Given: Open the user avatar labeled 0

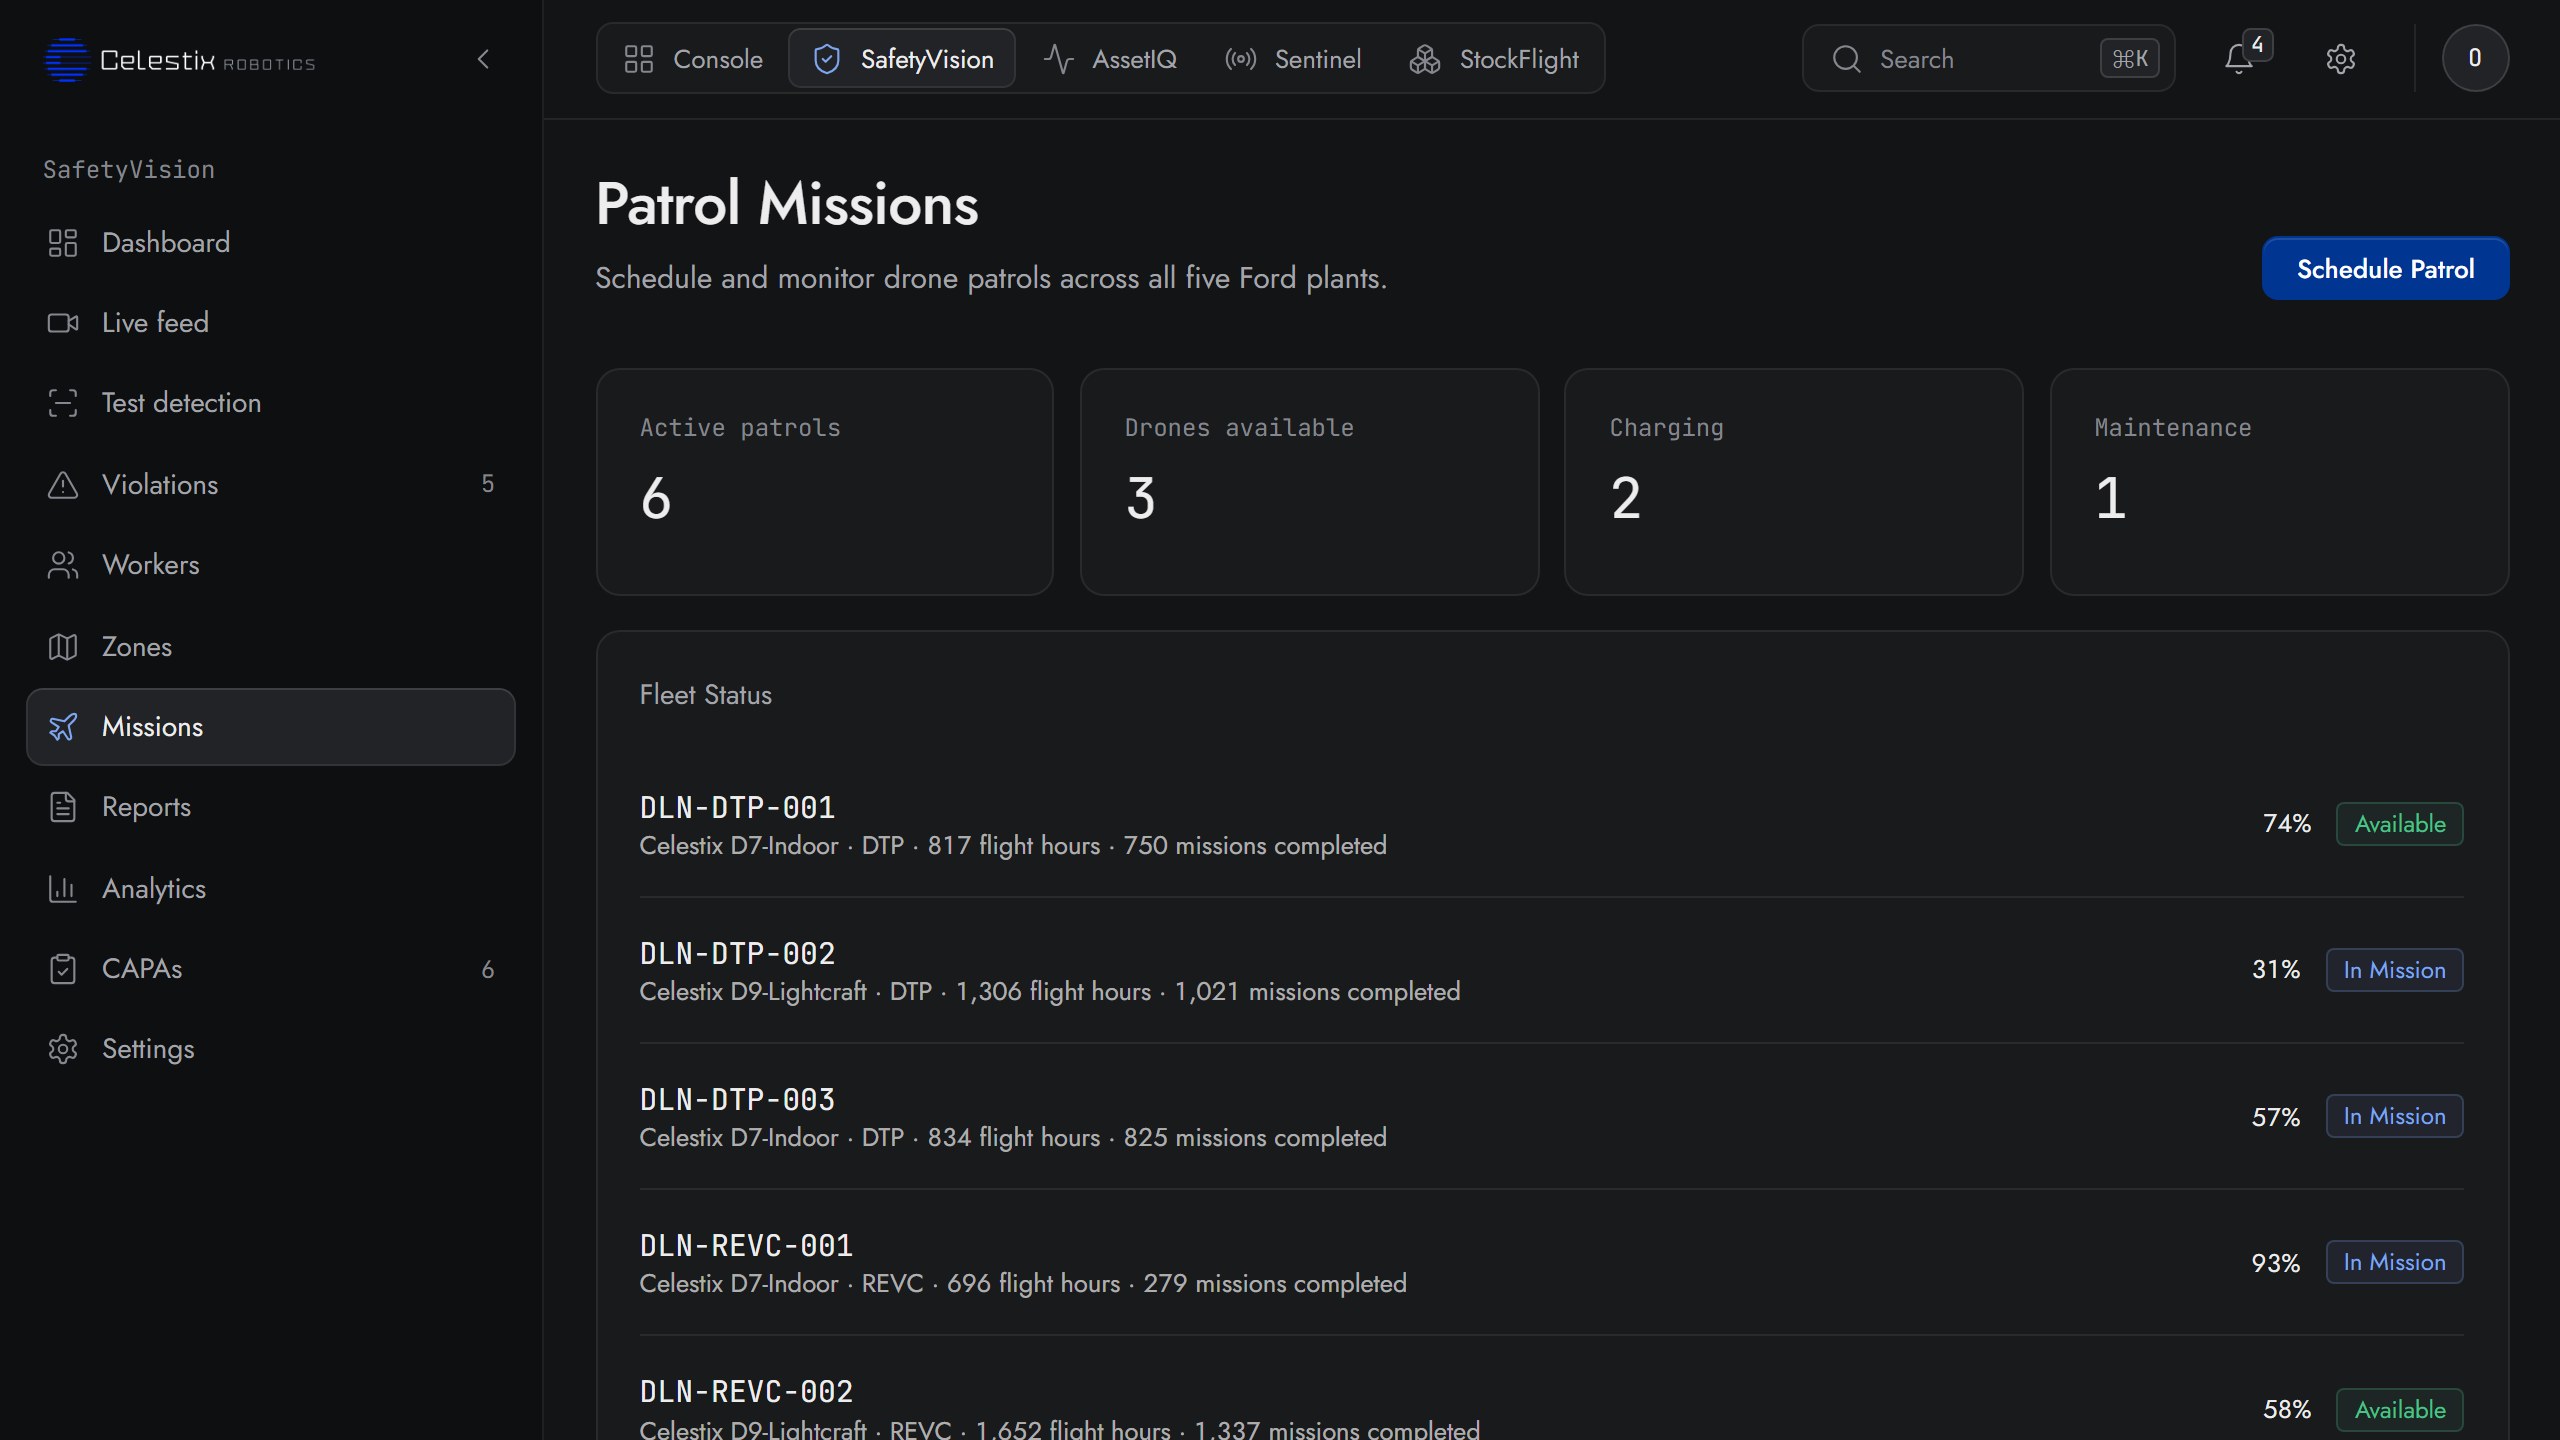Looking at the screenshot, I should coord(2475,58).
